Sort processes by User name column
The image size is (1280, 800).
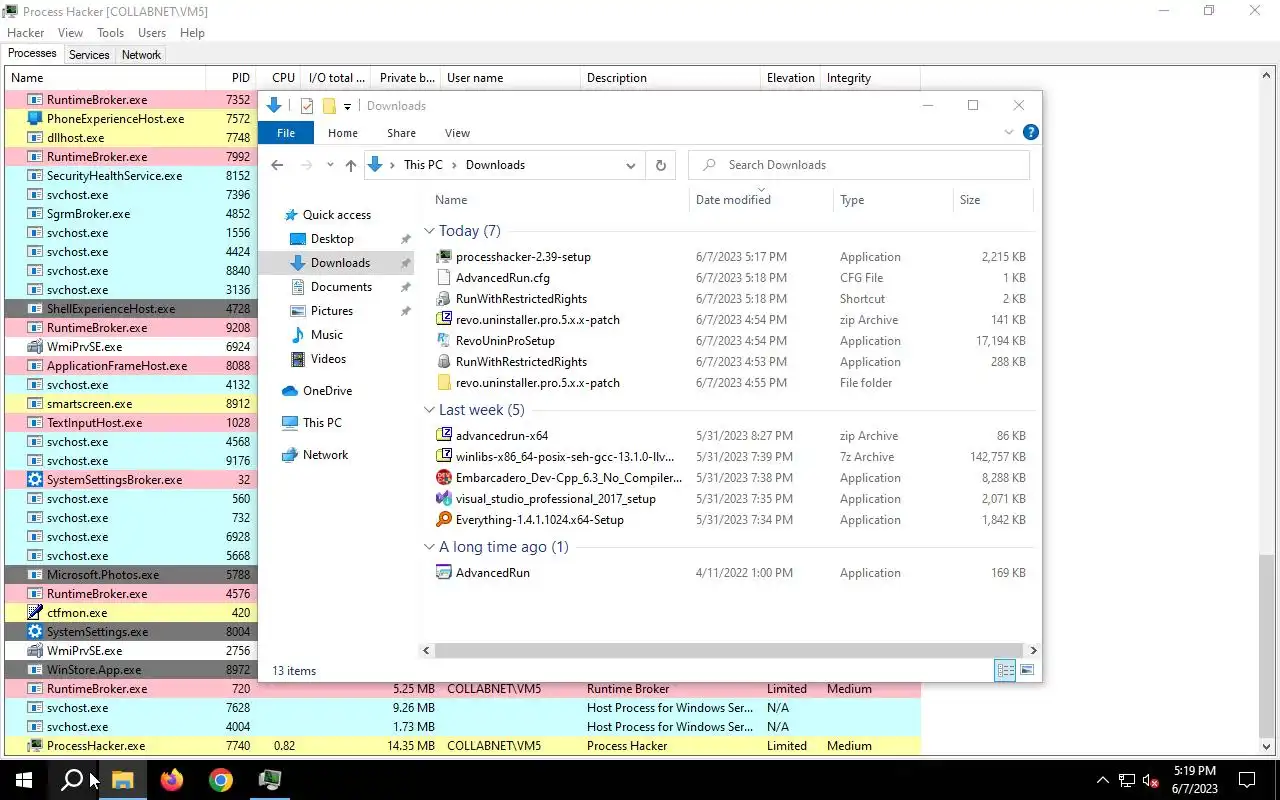(x=510, y=78)
